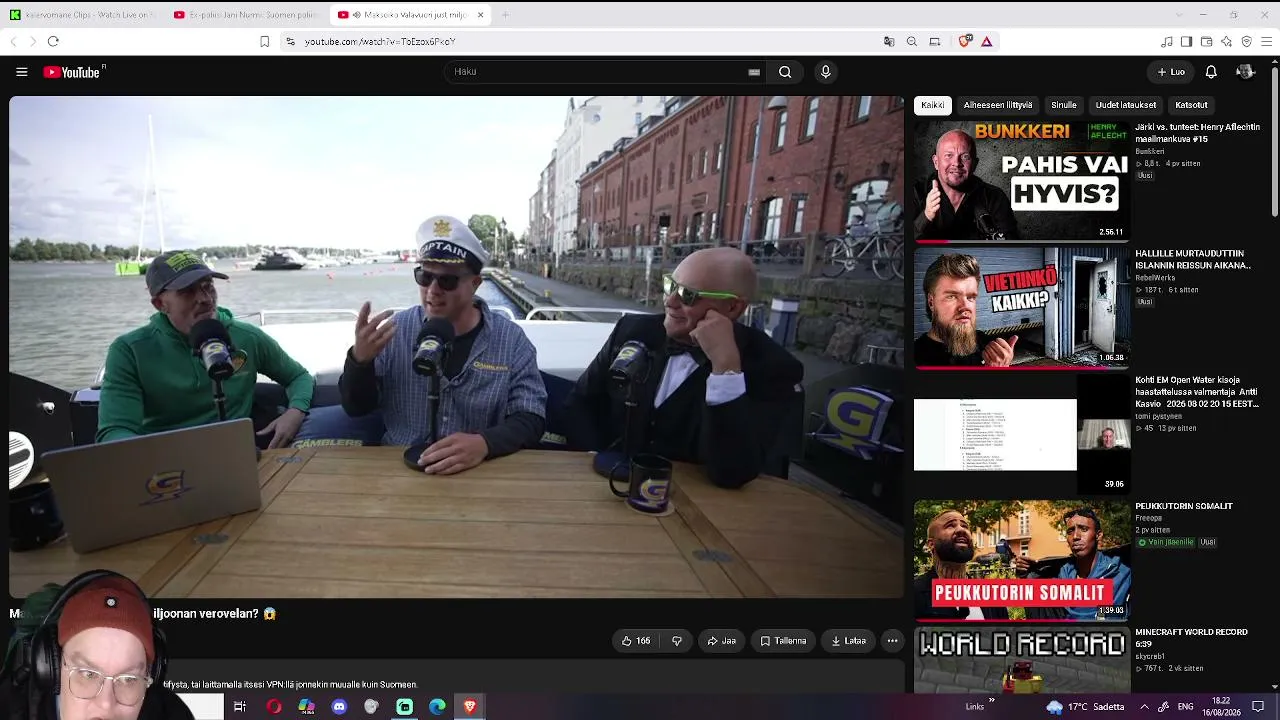Open Task View on the taskbar

(x=240, y=707)
